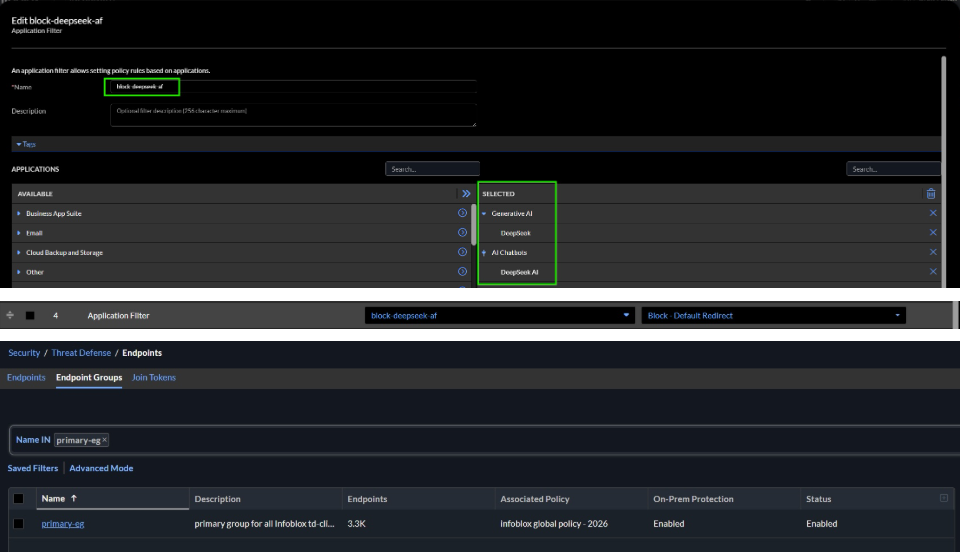Switch to Endpoints tab
Viewport: 960px width, 552px height.
[x=26, y=378]
